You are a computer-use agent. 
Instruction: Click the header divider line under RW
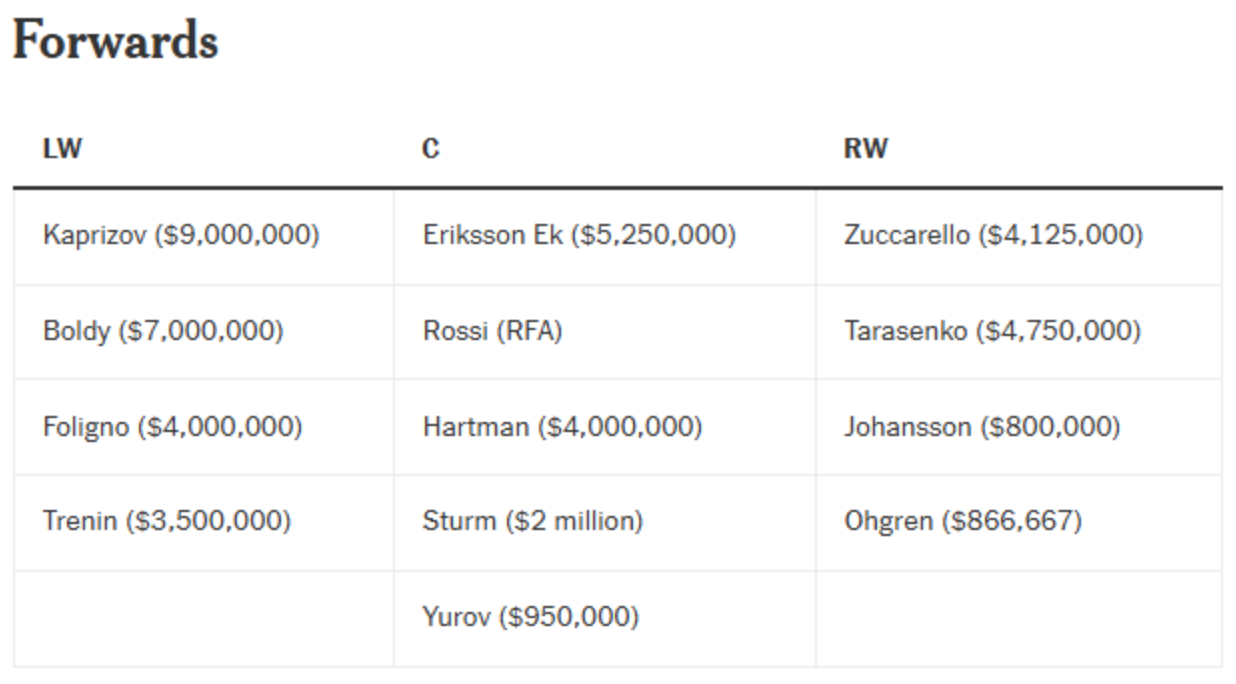pyautogui.click(x=1019, y=188)
